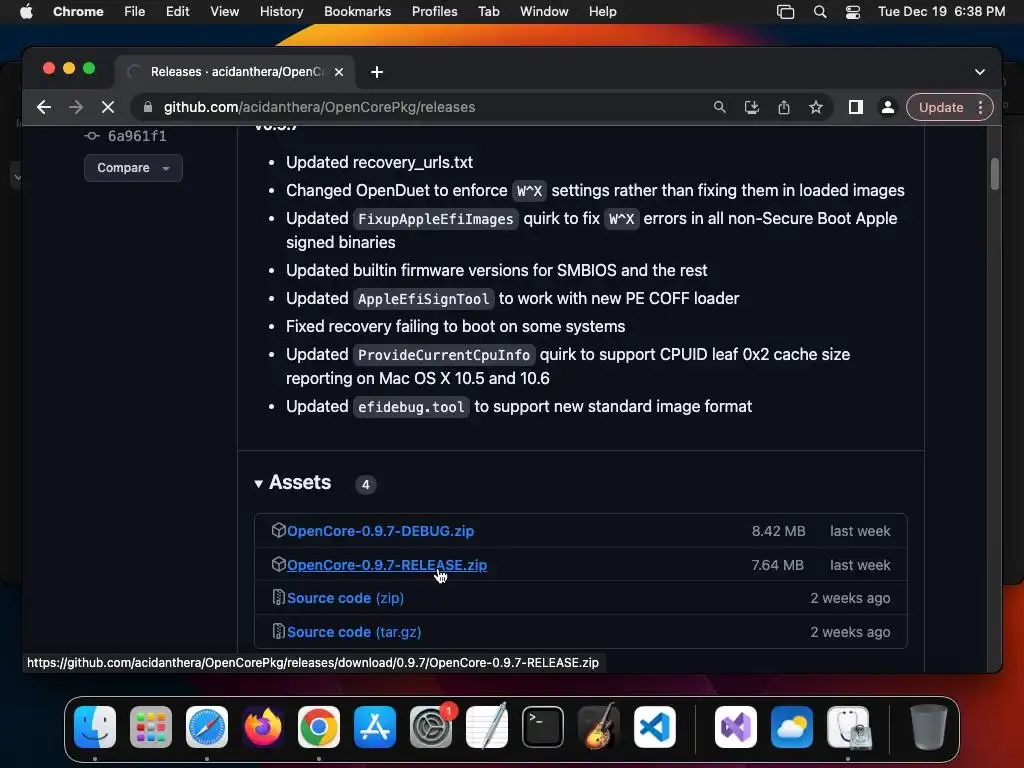Download Source code (zip)
The image size is (1024, 768).
(x=345, y=598)
